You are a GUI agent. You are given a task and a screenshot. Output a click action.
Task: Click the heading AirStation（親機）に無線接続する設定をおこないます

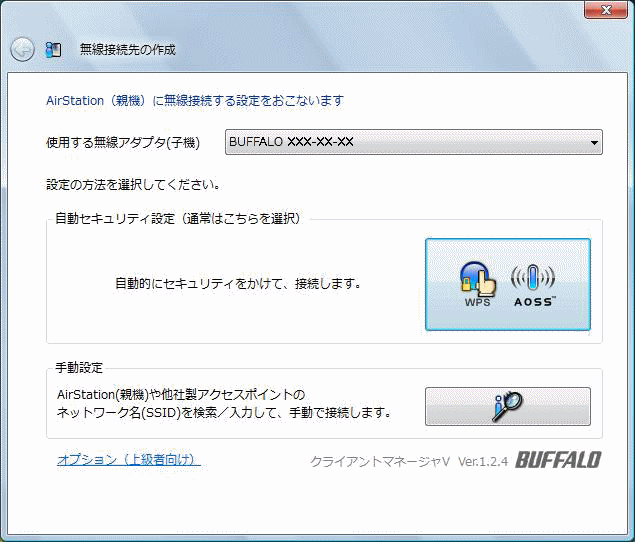point(195,100)
